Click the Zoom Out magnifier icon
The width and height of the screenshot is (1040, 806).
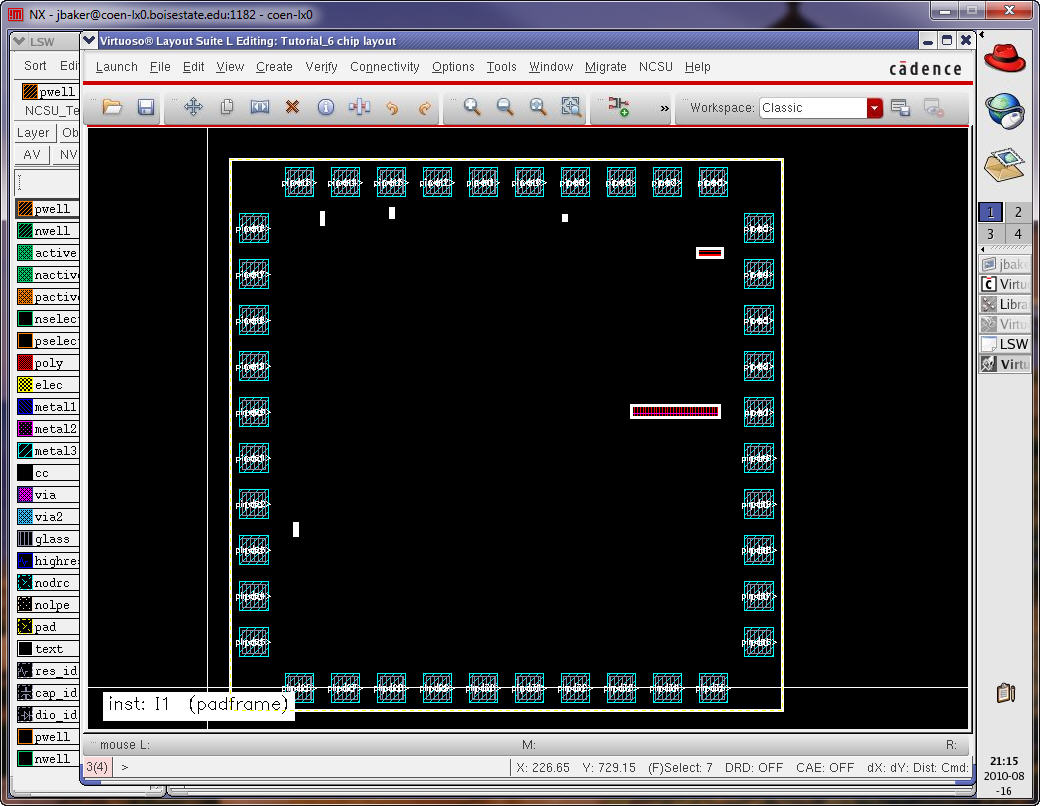505,107
